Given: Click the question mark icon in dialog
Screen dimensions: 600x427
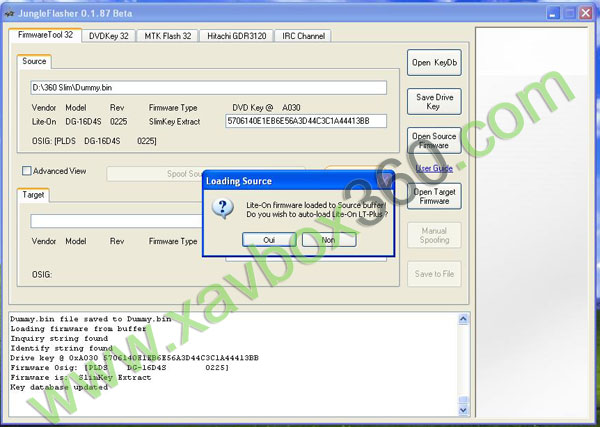Looking at the screenshot, I should coord(222,208).
